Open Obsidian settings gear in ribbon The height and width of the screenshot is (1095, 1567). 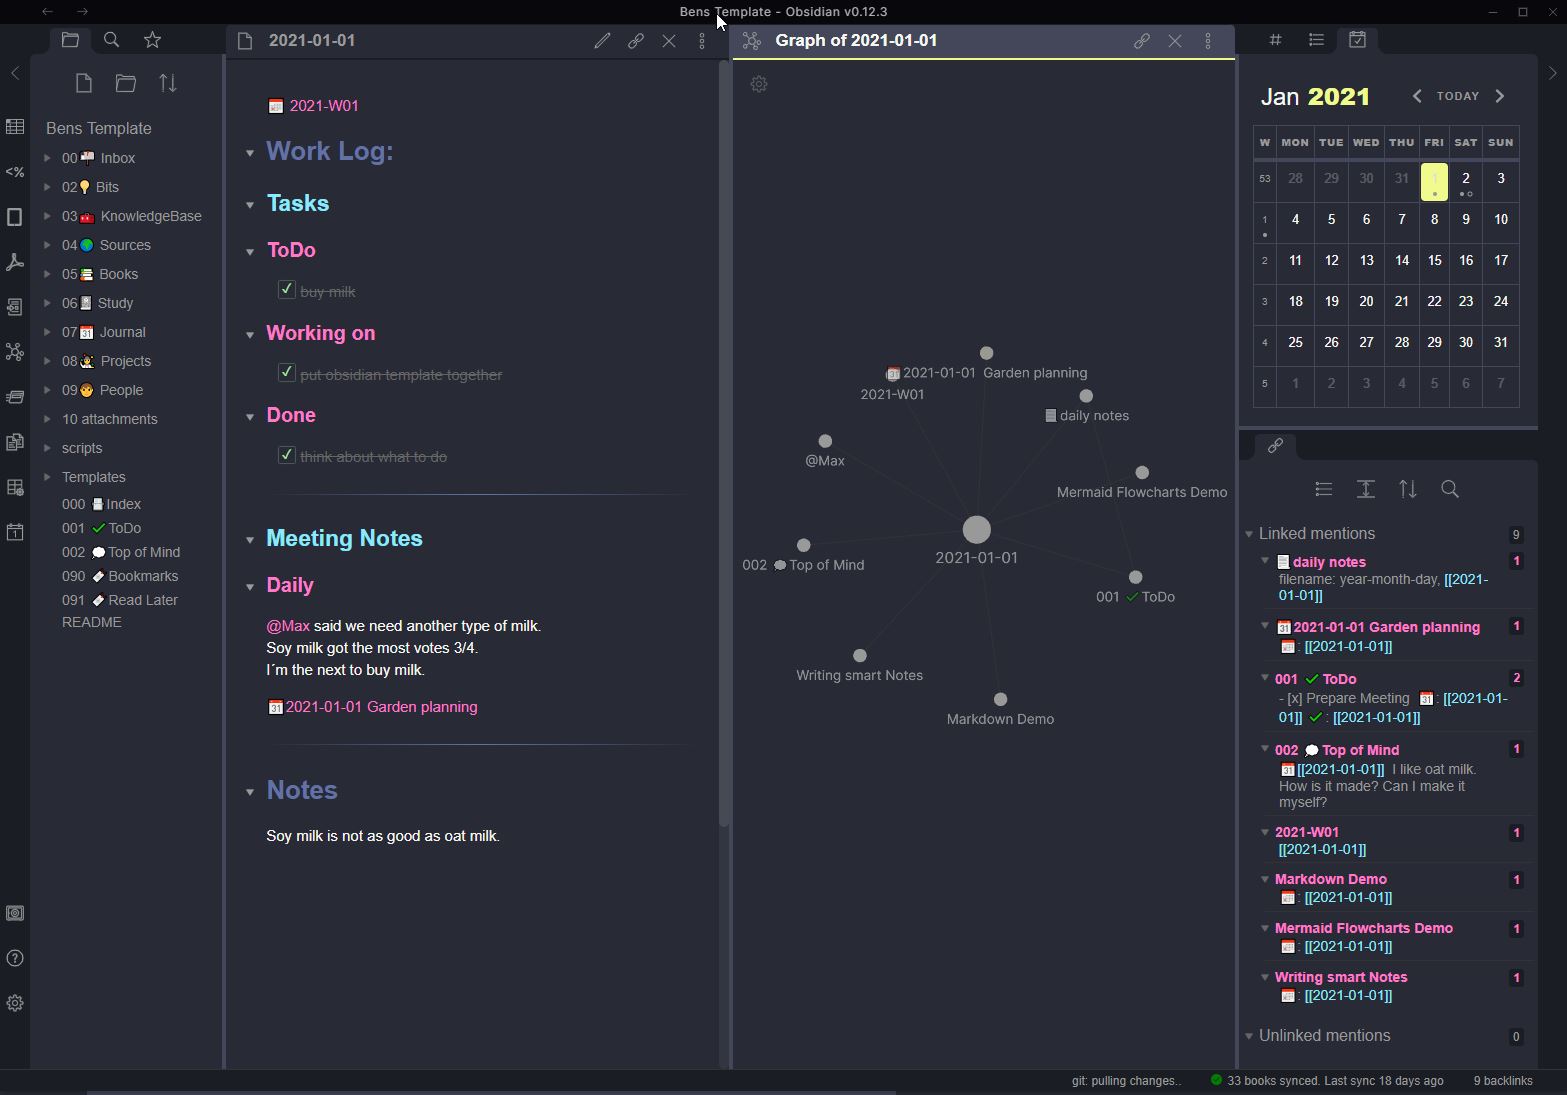tap(15, 1003)
